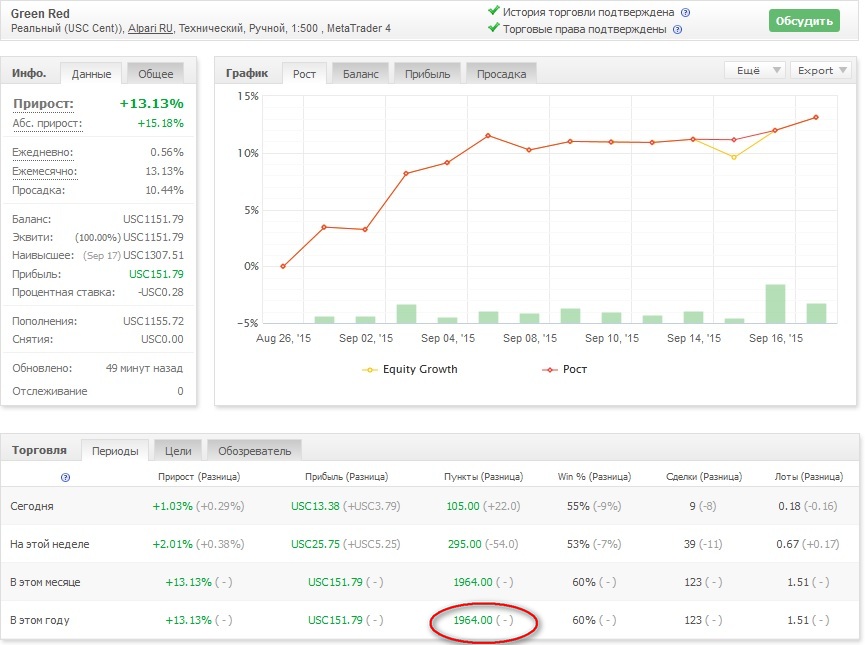Expand the Ещё dropdown
This screenshot has width=865, height=645.
point(755,71)
